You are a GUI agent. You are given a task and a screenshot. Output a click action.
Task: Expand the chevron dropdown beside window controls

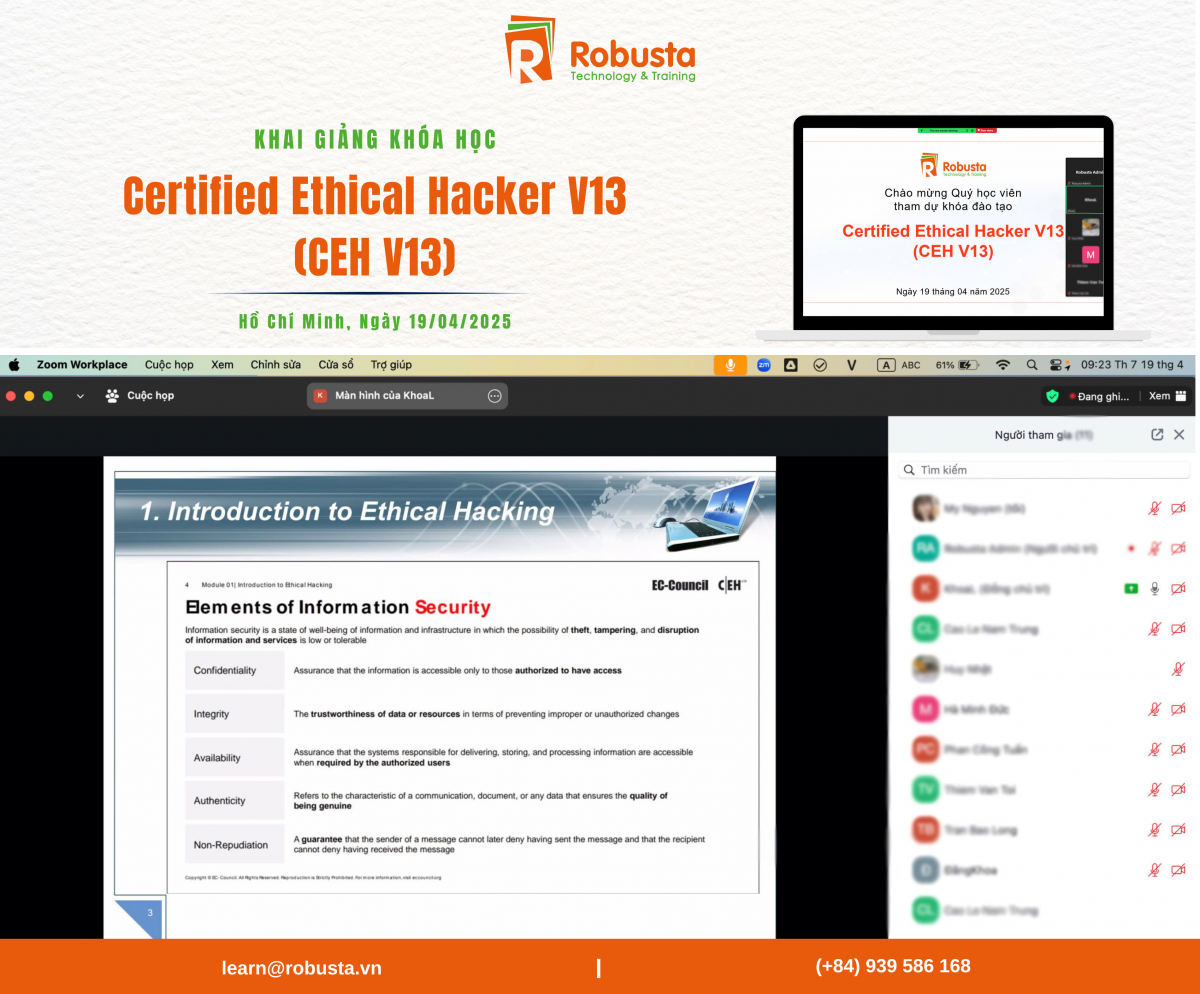pyautogui.click(x=80, y=396)
